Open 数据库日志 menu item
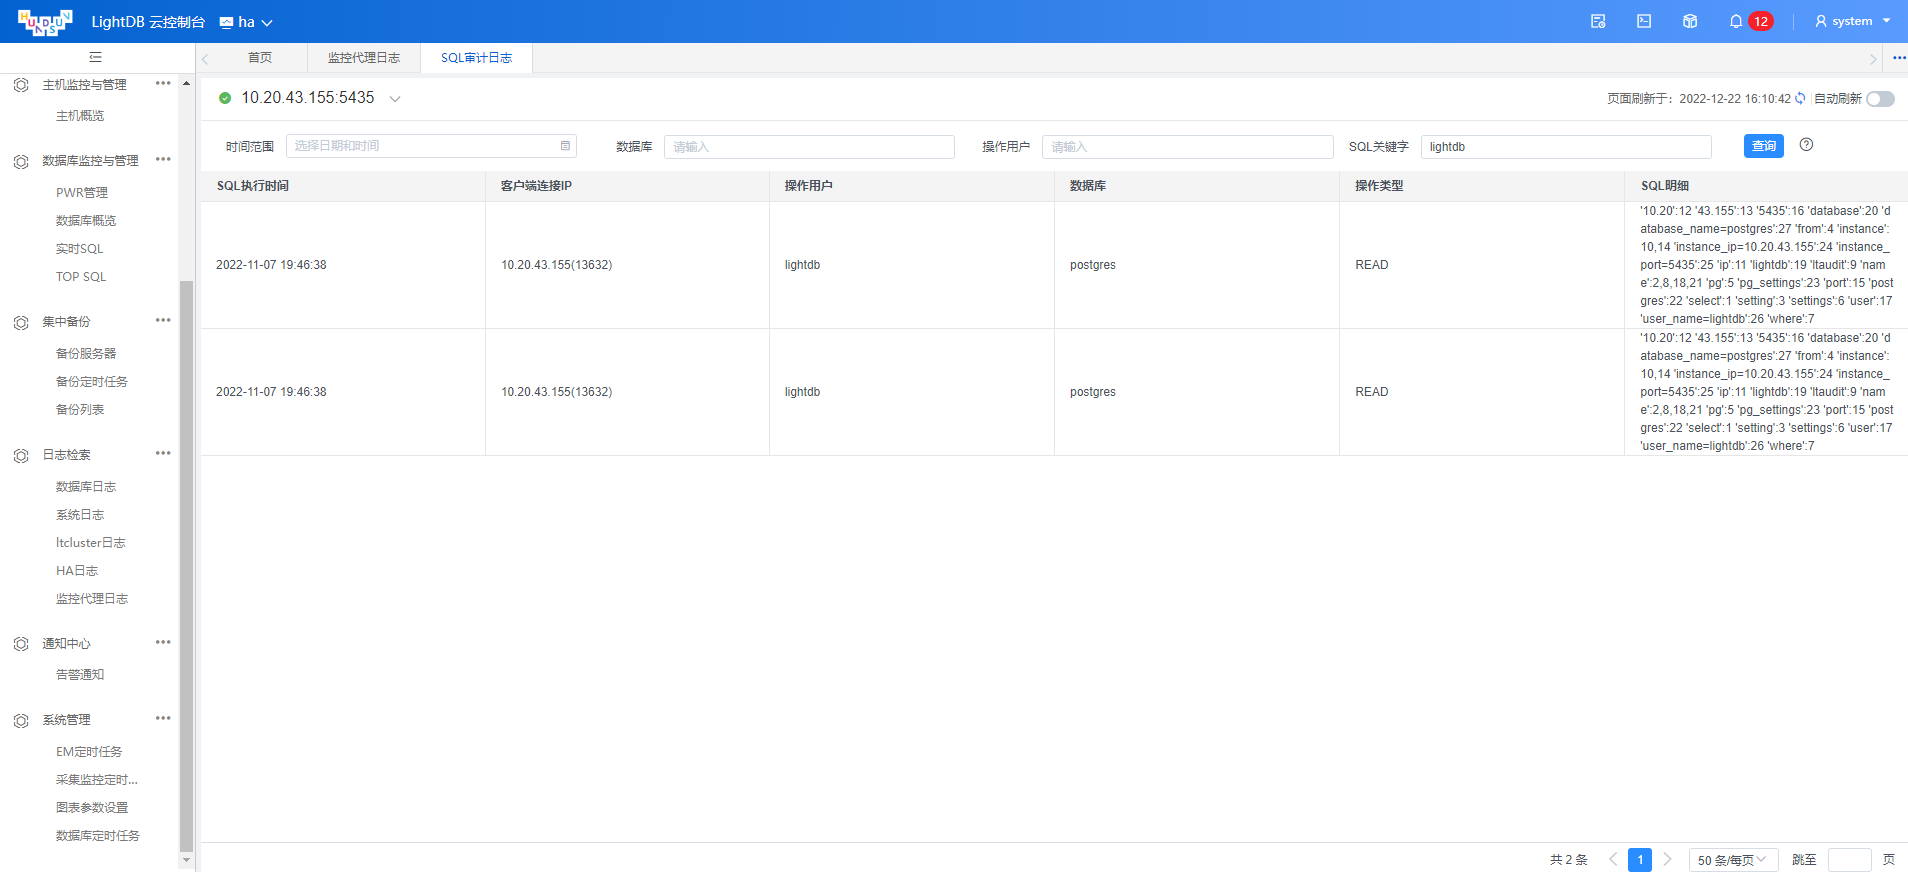1908x872 pixels. (x=86, y=487)
